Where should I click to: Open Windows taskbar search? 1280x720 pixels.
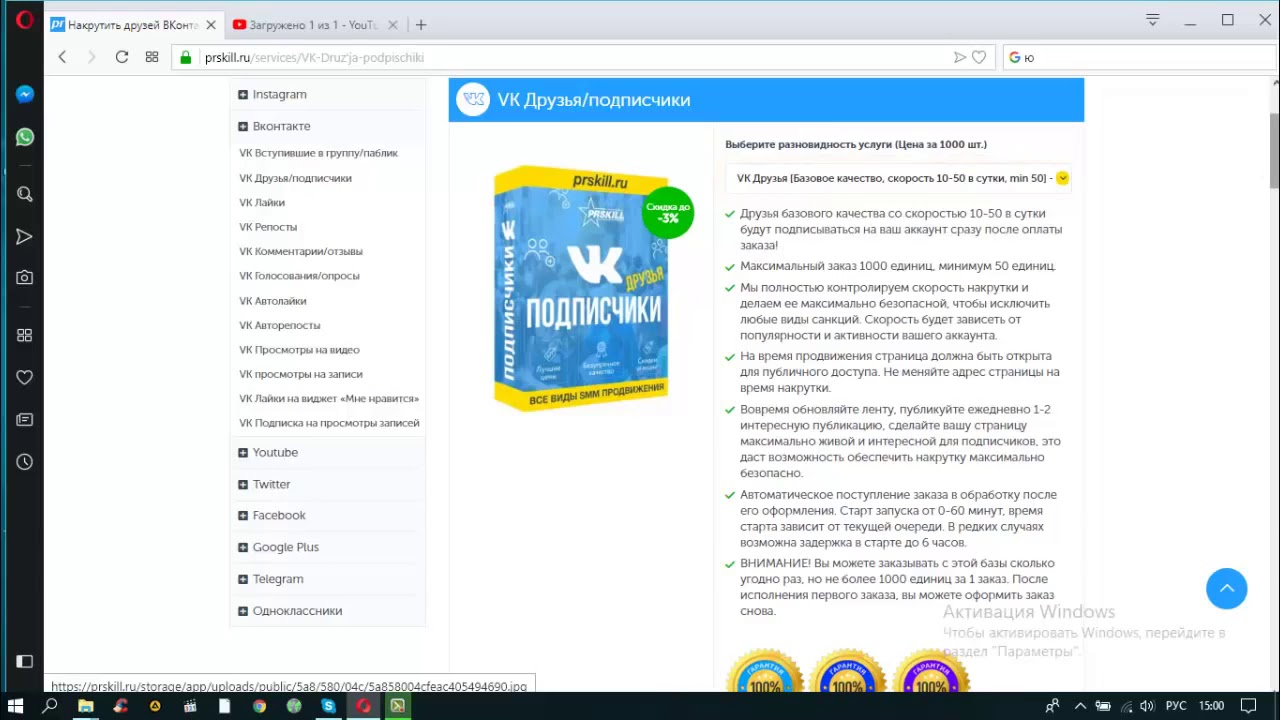point(50,706)
